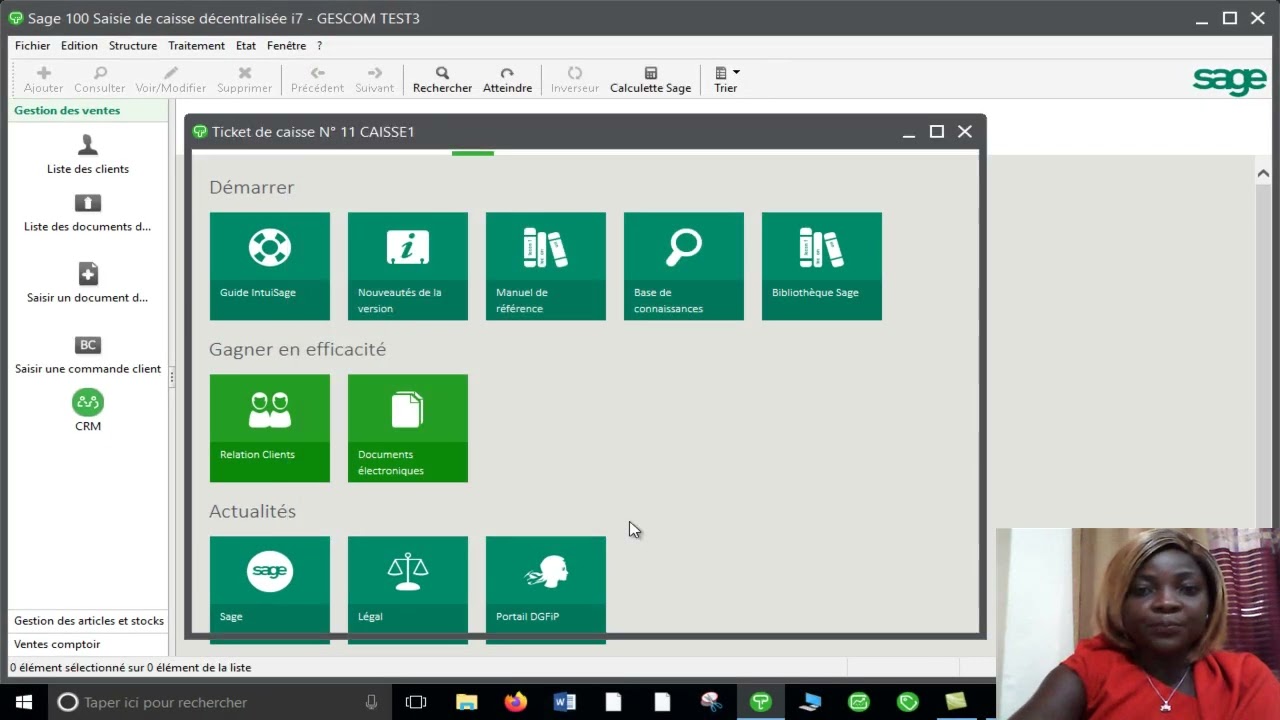Image resolution: width=1280 pixels, height=720 pixels.
Task: Open the CRM shortcut in the sidebar
Action: 88,411
